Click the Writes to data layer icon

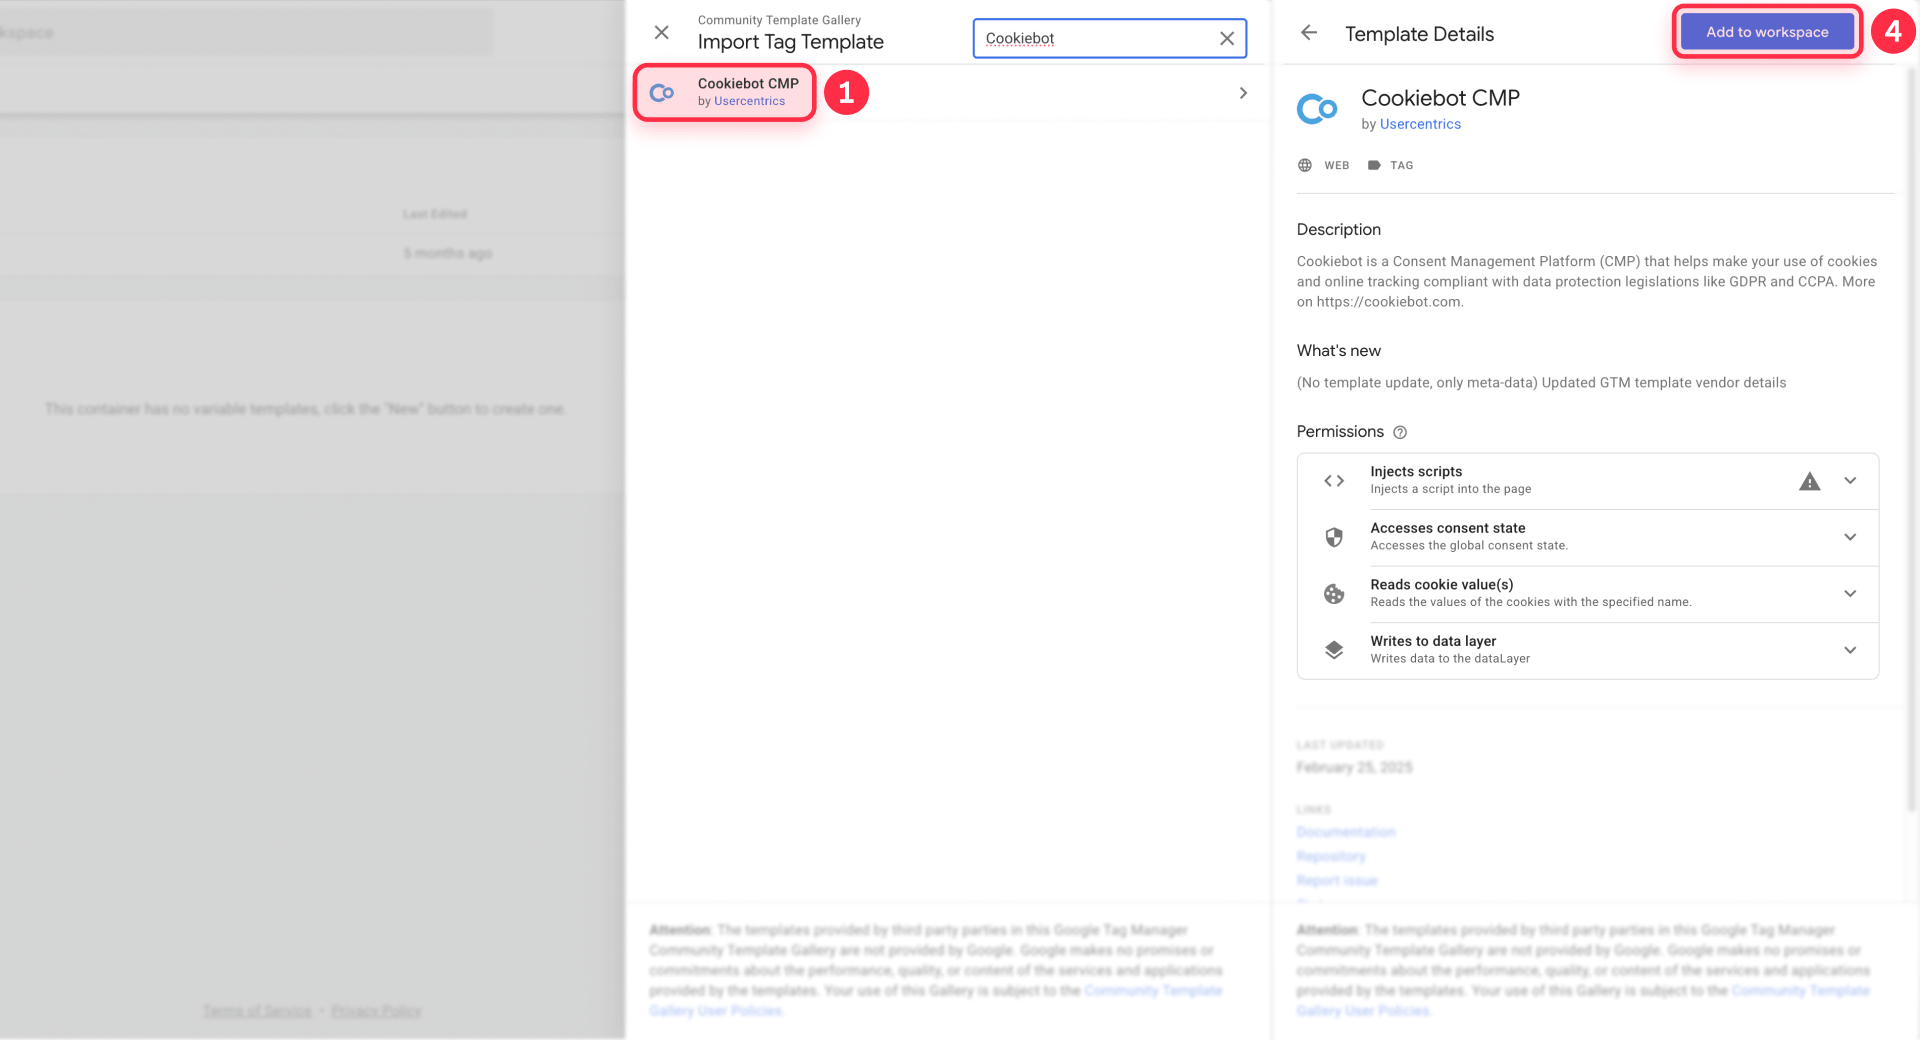tap(1334, 650)
